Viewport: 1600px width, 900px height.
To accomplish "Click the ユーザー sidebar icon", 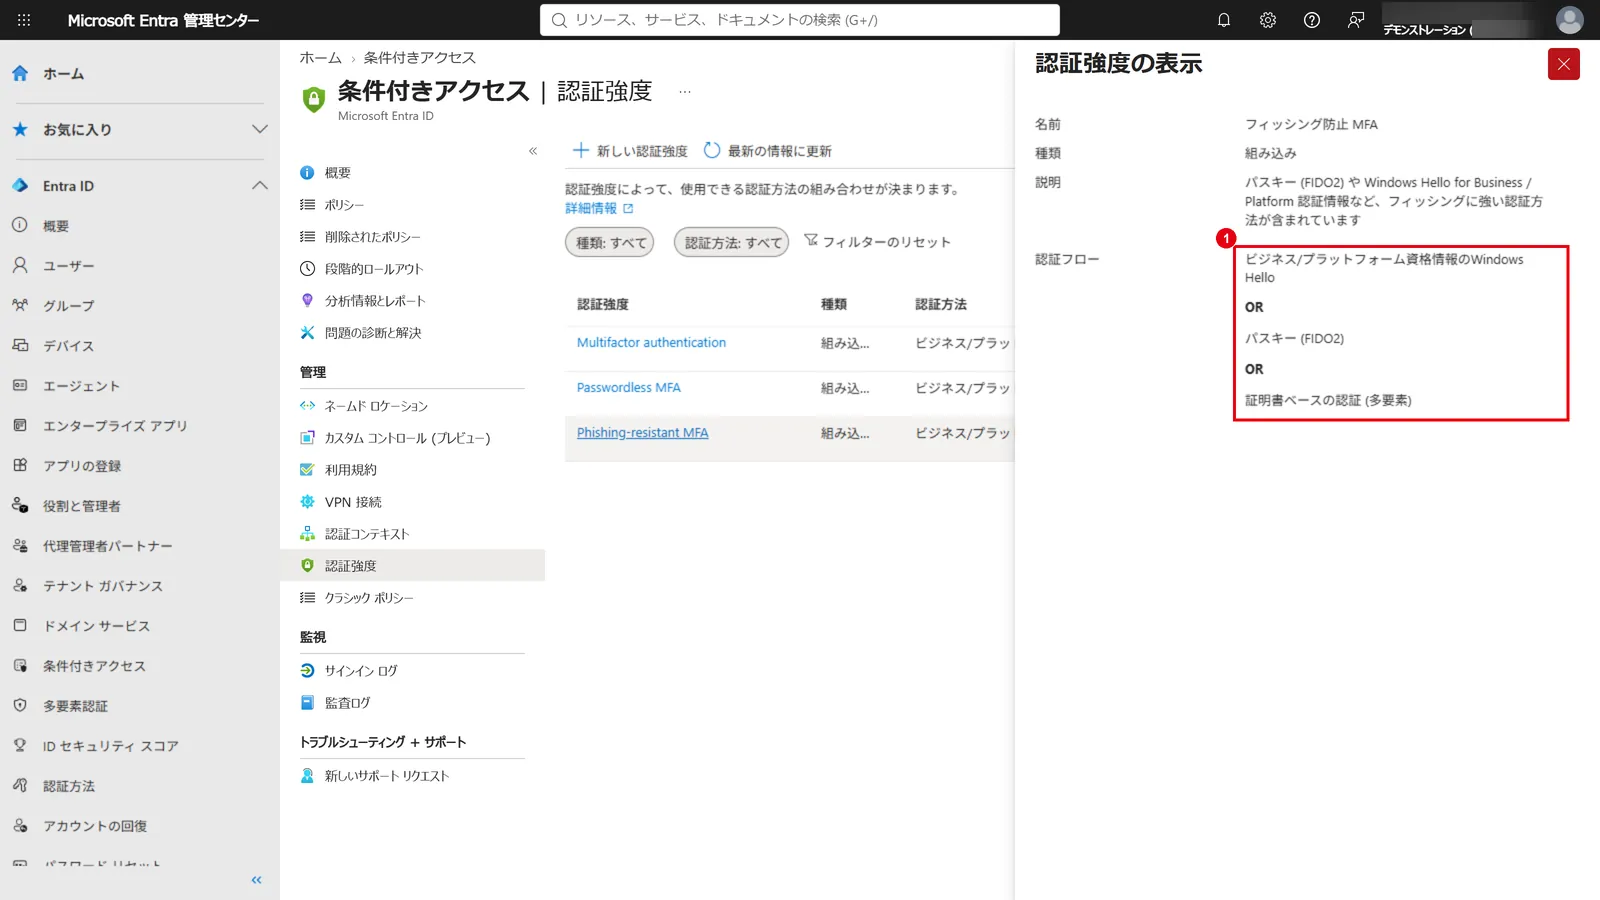I will (x=20, y=266).
